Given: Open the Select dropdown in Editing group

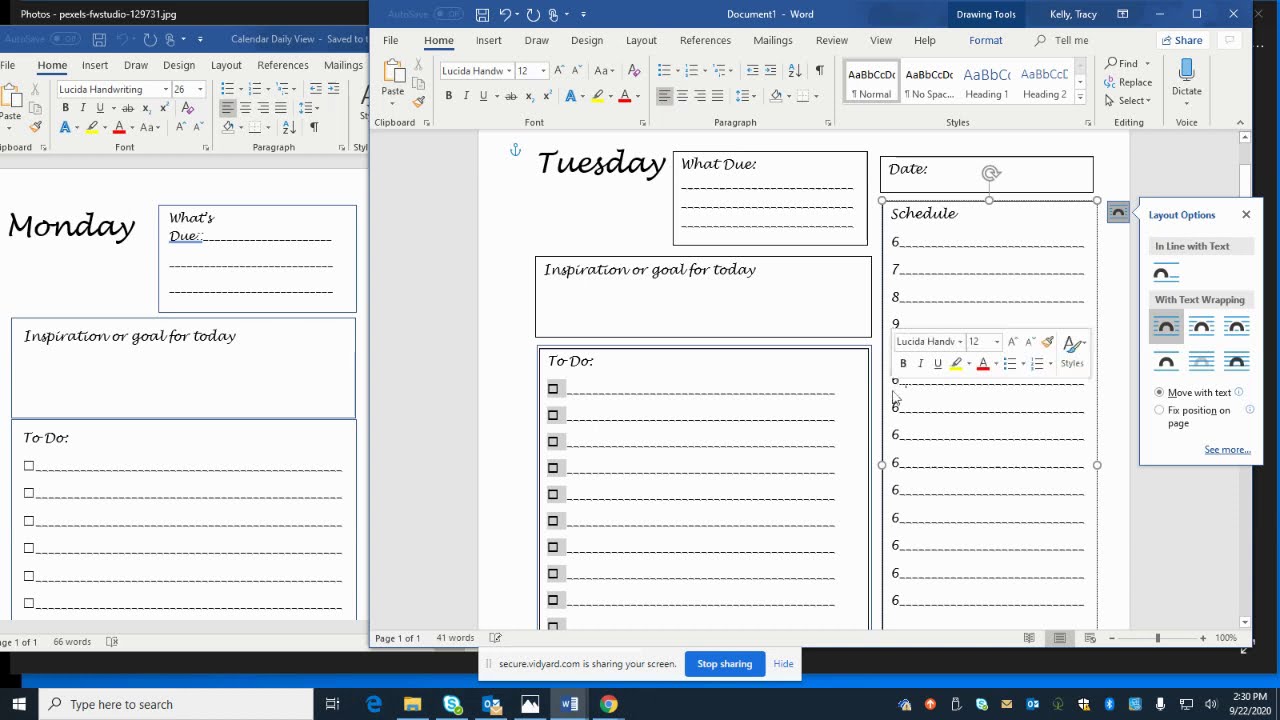Looking at the screenshot, I should [x=1128, y=101].
